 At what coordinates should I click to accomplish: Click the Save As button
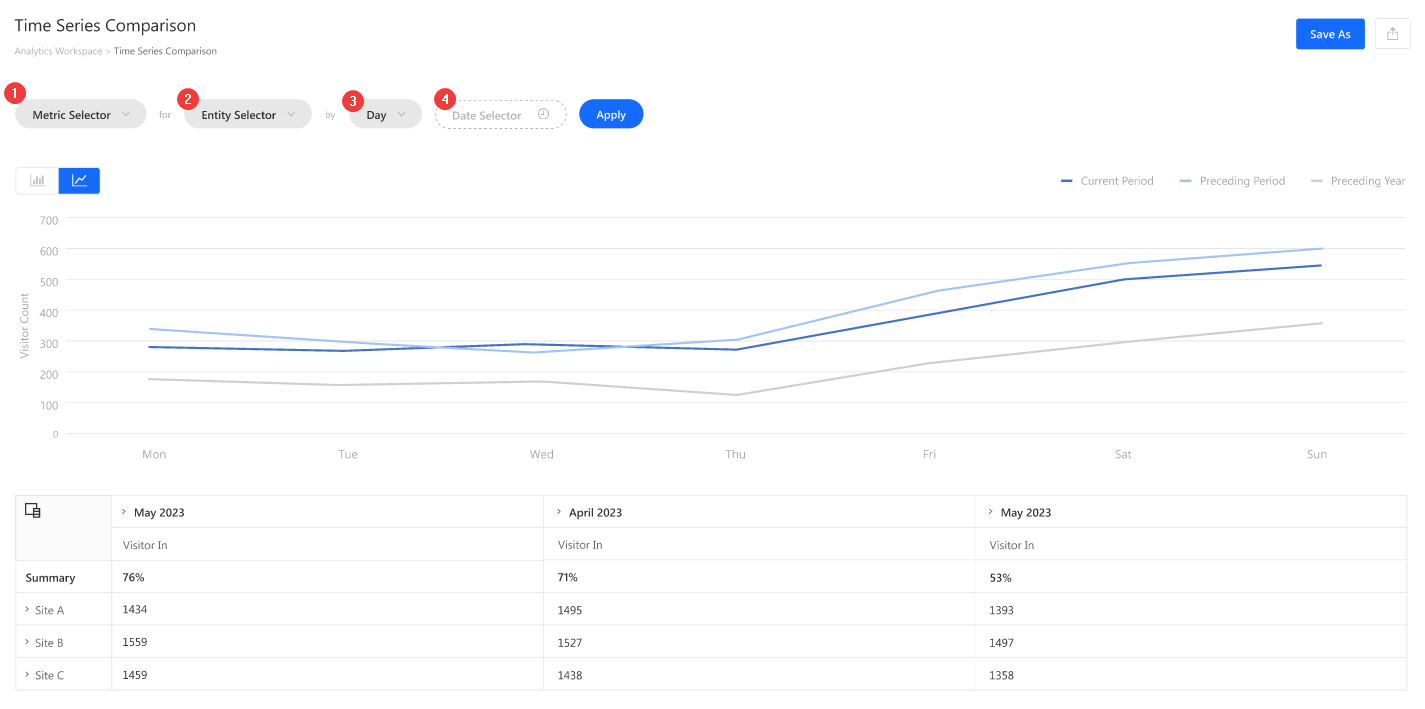point(1330,34)
